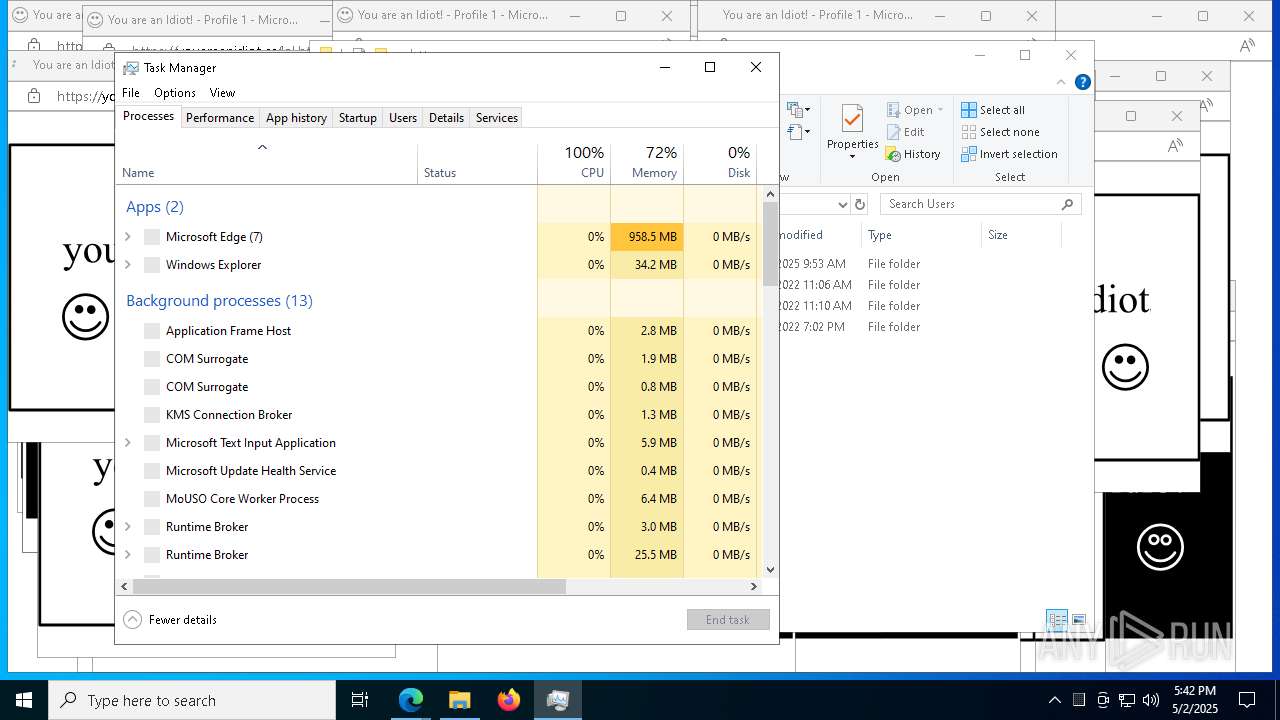Click the Meet Now tray icon
Viewport: 1280px width, 720px height.
[x=1103, y=700]
